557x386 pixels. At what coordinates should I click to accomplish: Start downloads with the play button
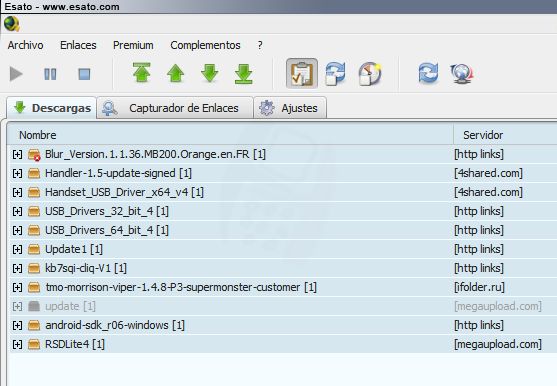coord(16,74)
